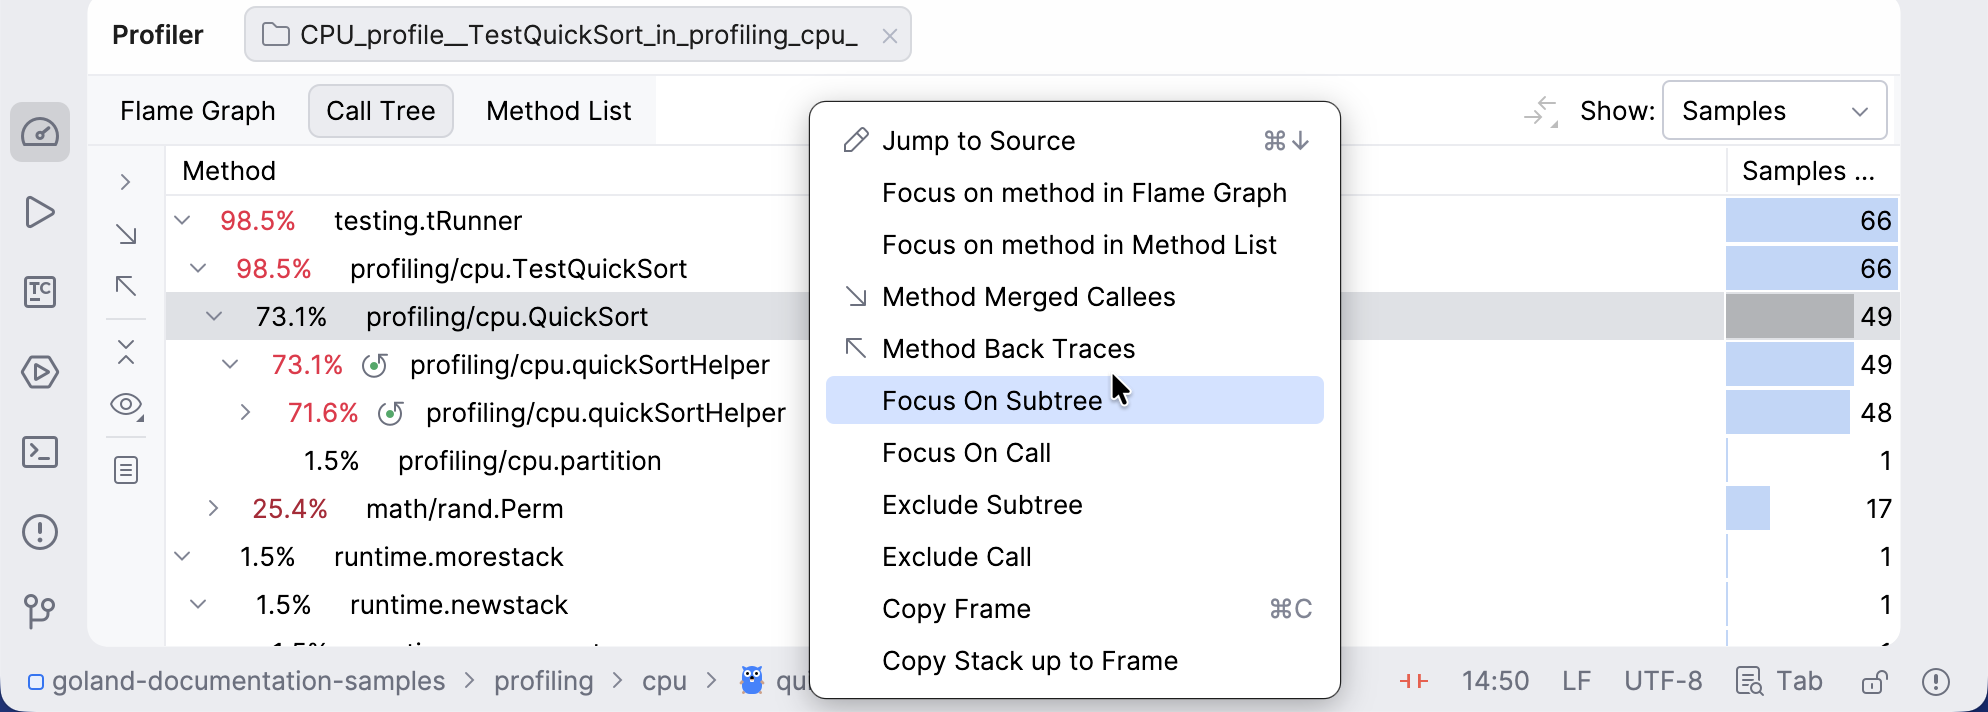This screenshot has width=1988, height=712.
Task: Open the Problems tool window icon
Action: pos(40,532)
